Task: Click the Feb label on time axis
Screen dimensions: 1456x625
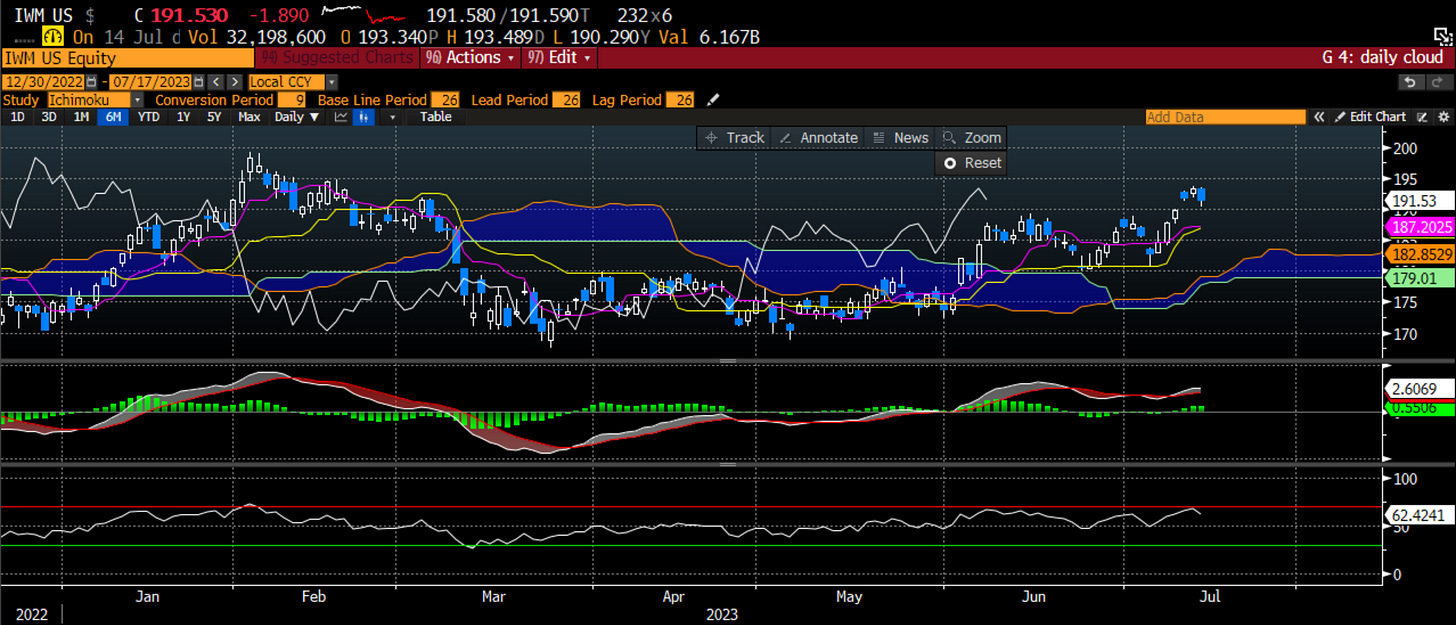Action: coord(313,597)
